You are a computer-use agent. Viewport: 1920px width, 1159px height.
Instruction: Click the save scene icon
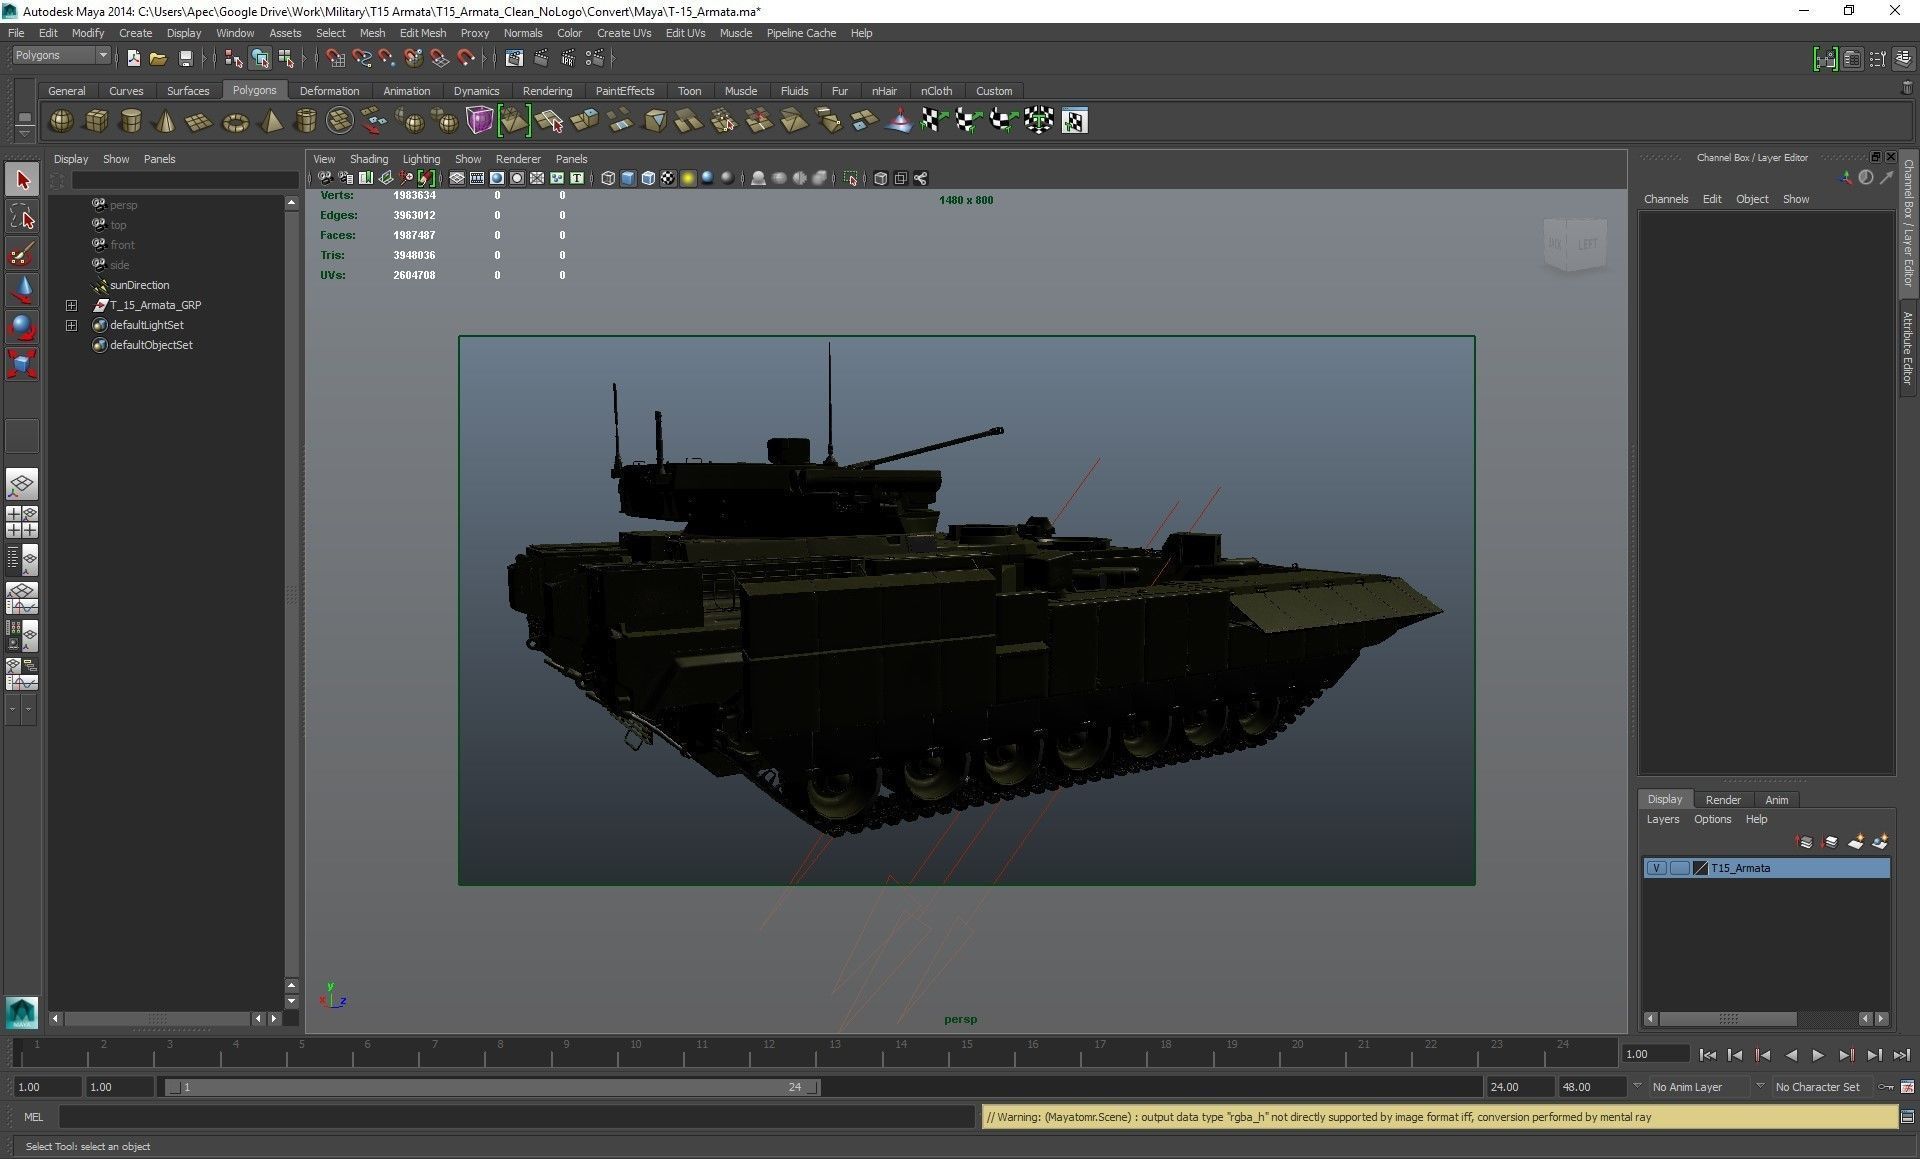(x=185, y=58)
